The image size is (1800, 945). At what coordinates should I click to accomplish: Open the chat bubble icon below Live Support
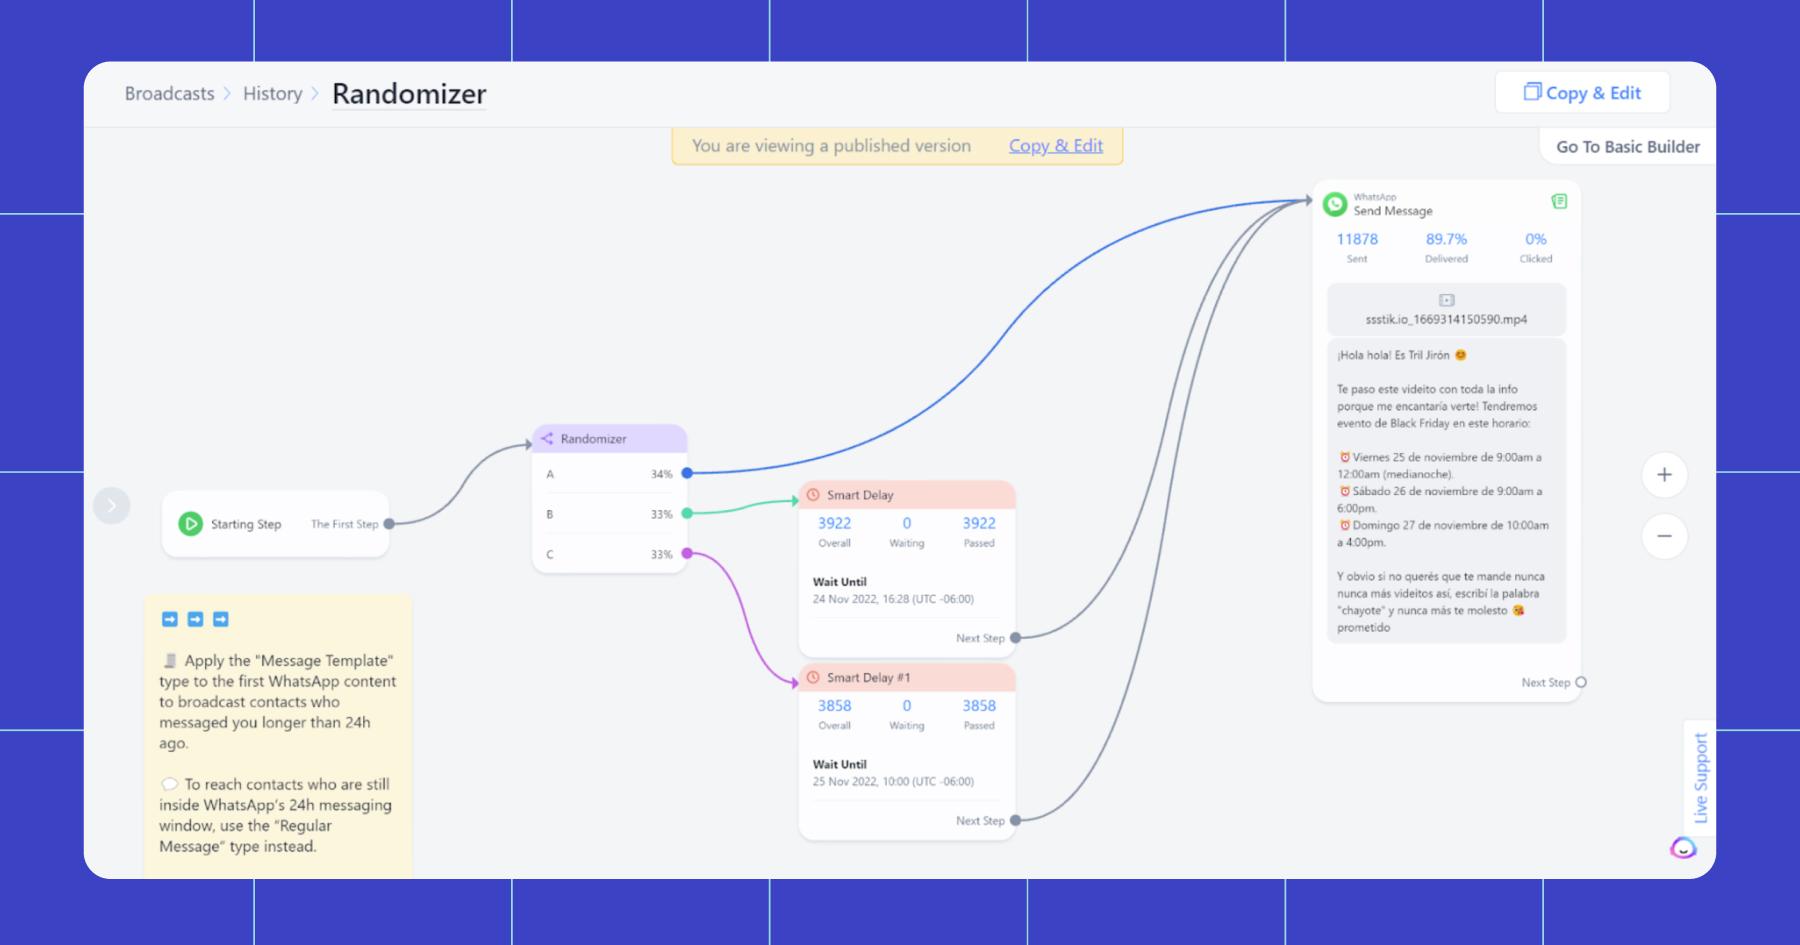(x=1683, y=848)
